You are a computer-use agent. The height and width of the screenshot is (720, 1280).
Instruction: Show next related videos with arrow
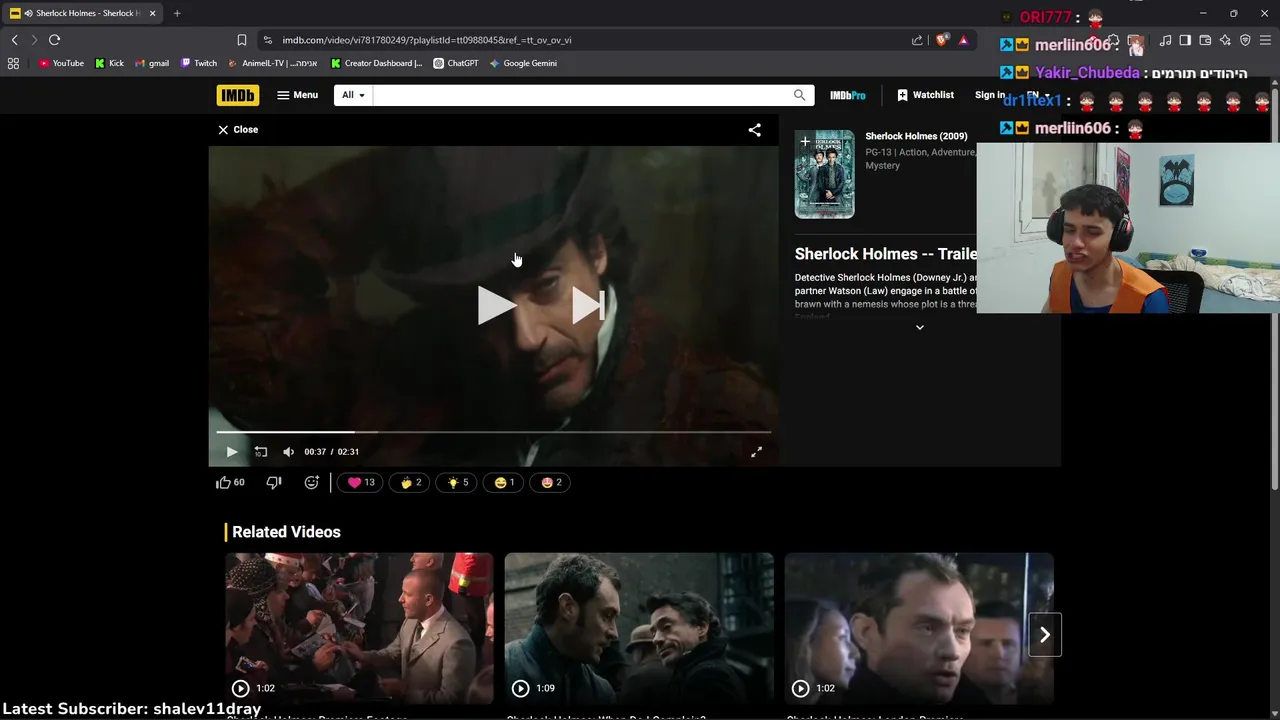tap(1044, 634)
